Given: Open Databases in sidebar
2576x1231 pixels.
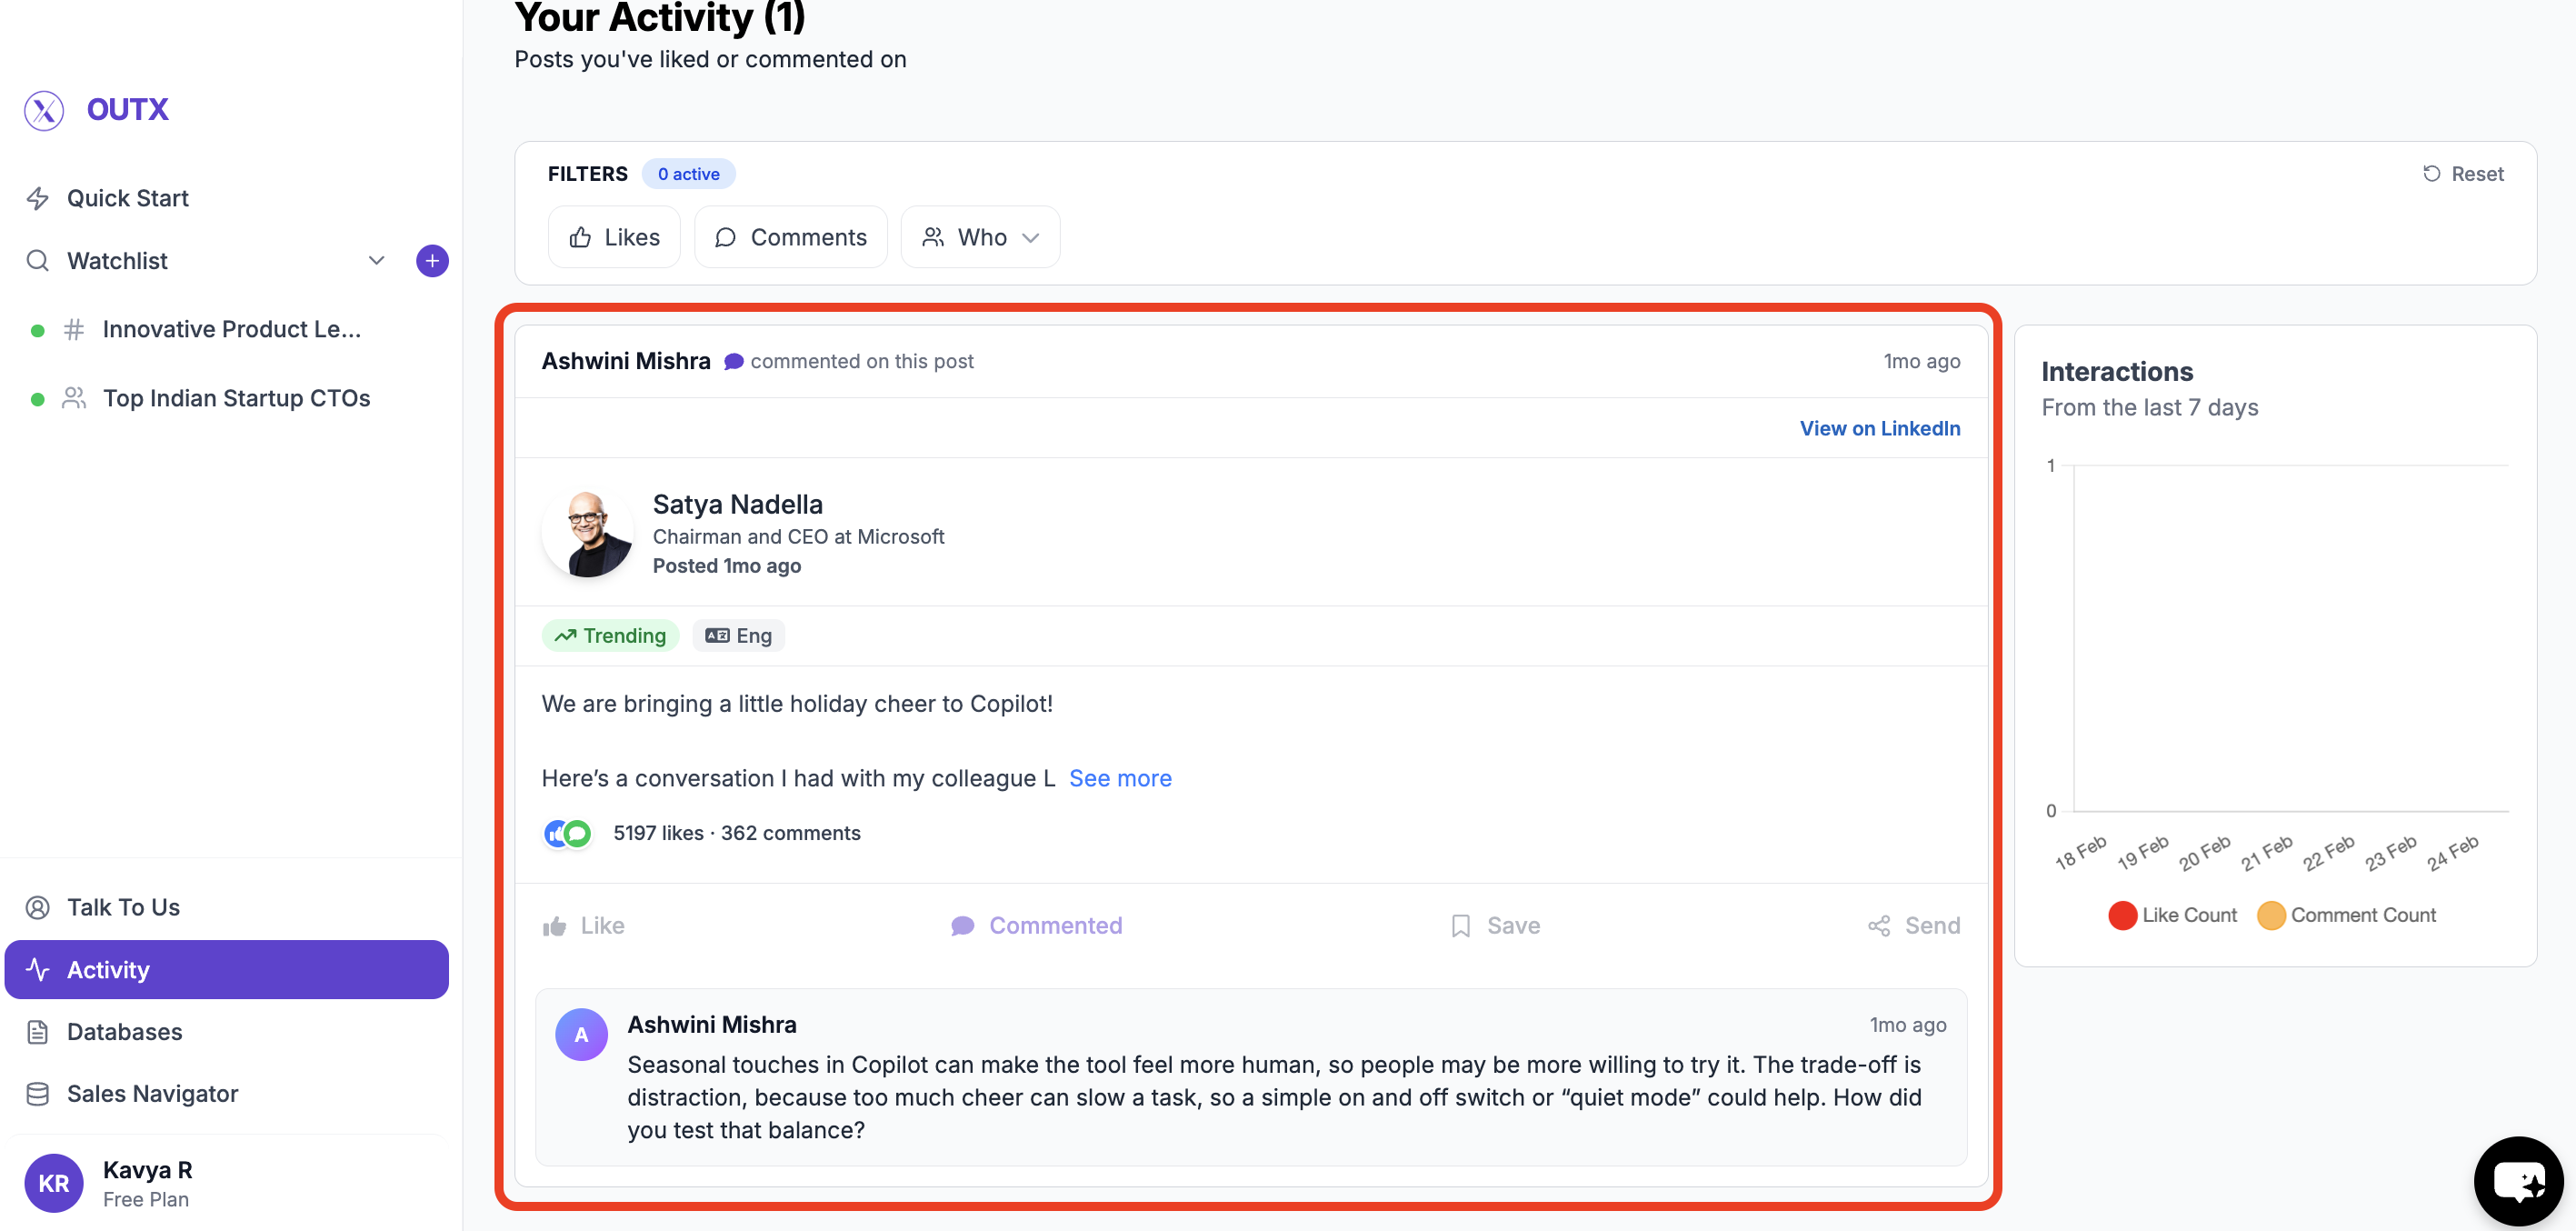Looking at the screenshot, I should coord(124,1031).
